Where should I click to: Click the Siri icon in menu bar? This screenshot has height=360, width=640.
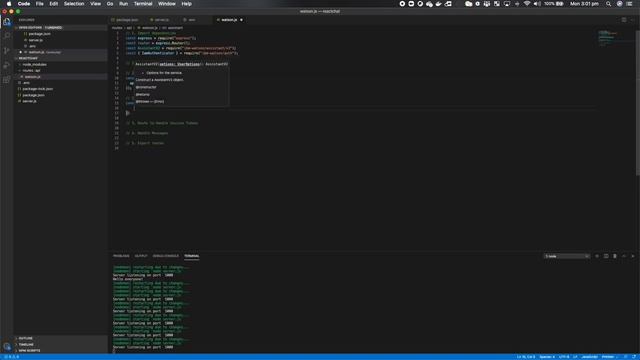tap(619, 4)
